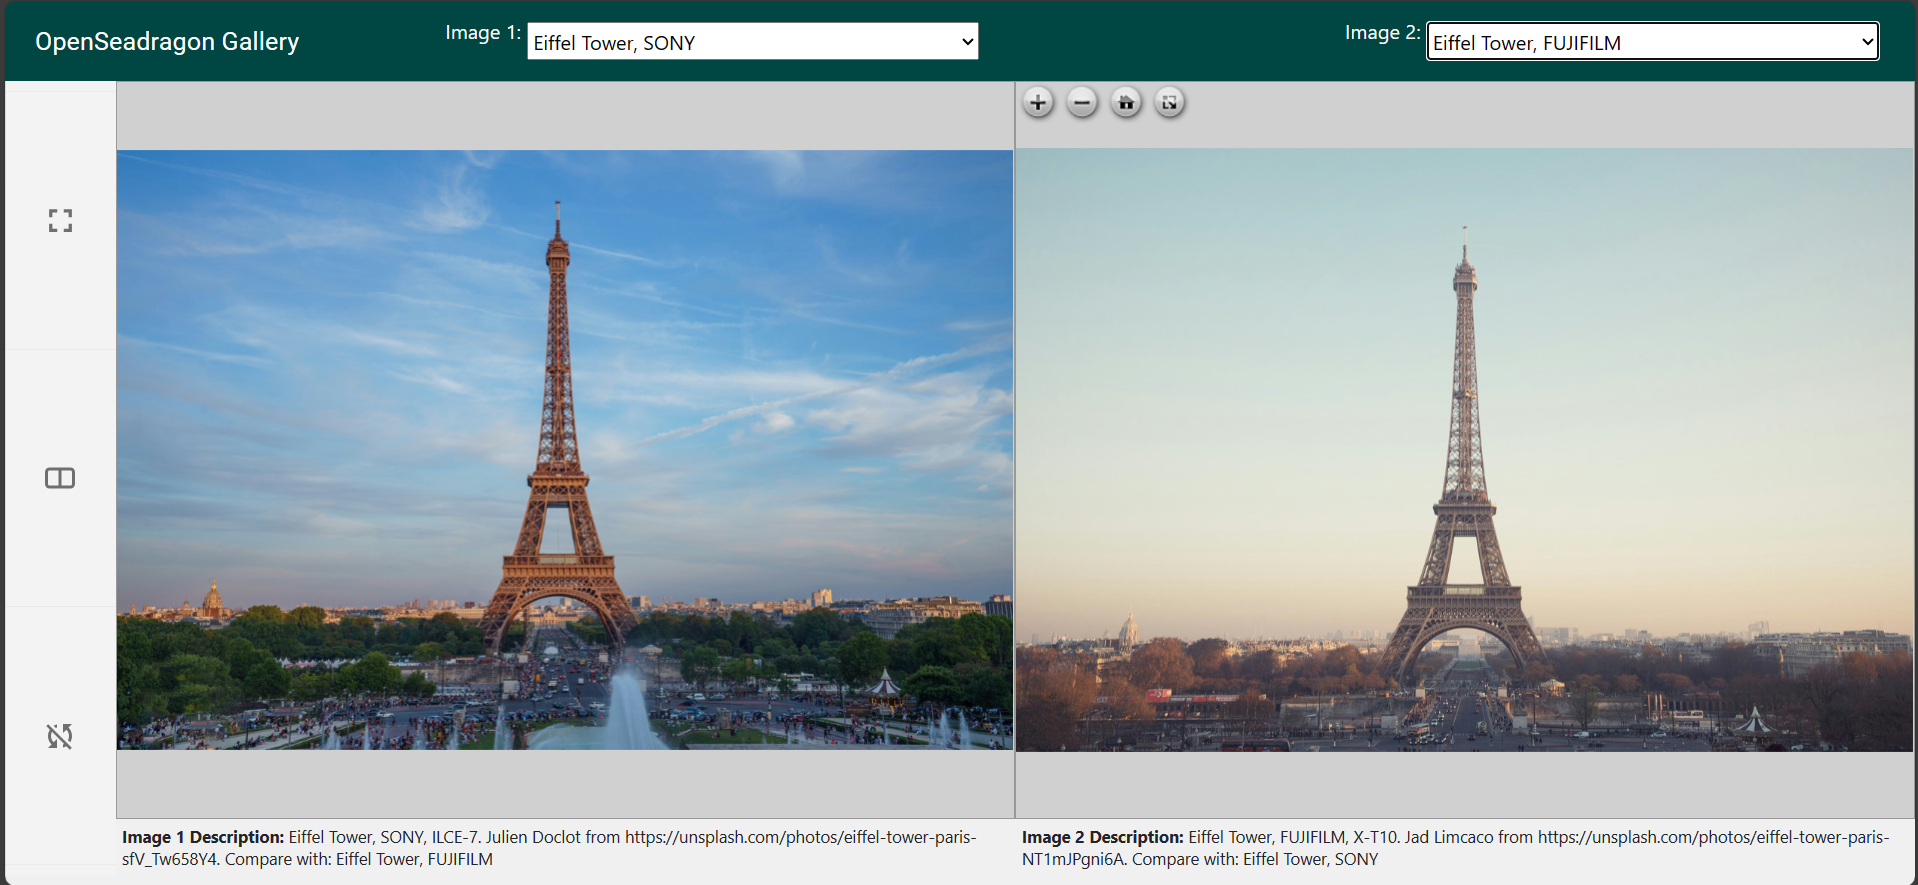Viewport: 1918px width, 885px height.
Task: Open the Image 2 dropdown
Action: coord(1652,42)
